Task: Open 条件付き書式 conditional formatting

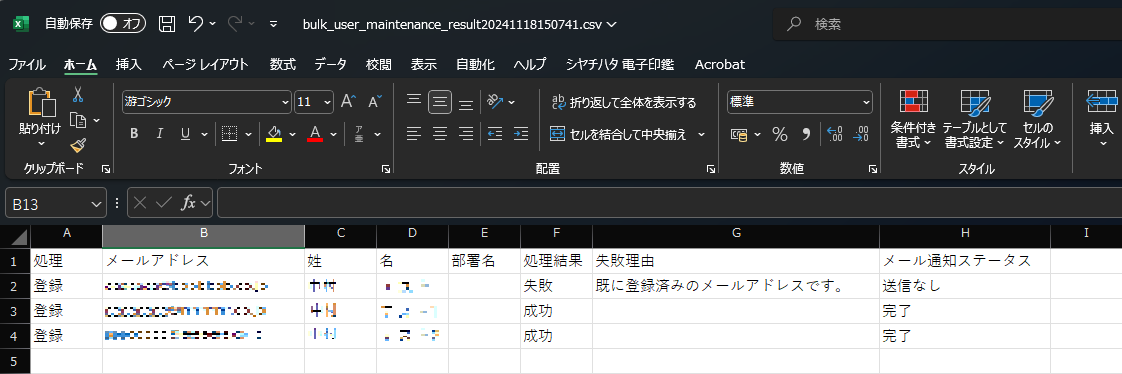Action: (x=913, y=119)
